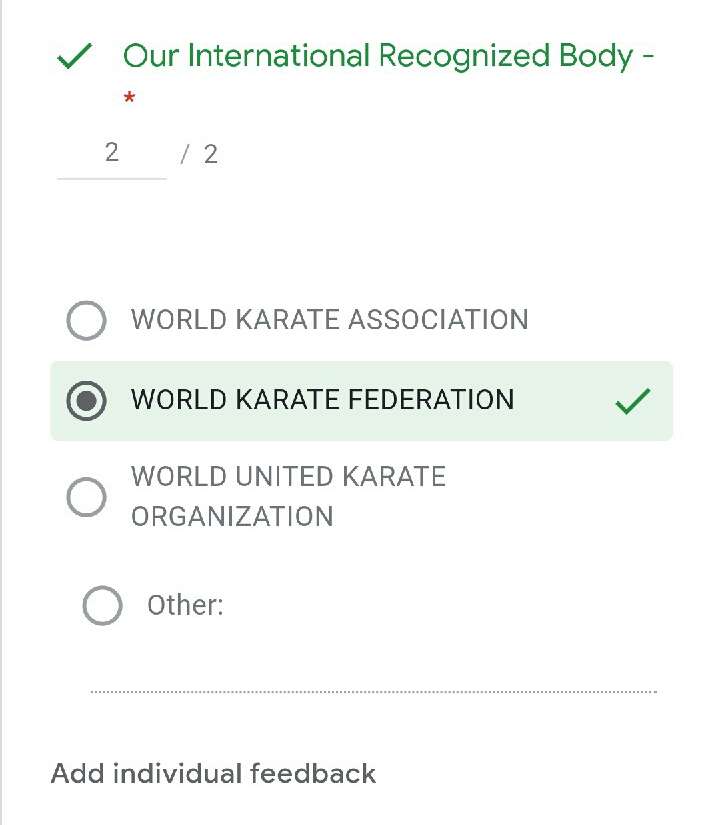Image resolution: width=720 pixels, height=825 pixels.
Task: Open Add individual feedback
Action: tap(213, 774)
